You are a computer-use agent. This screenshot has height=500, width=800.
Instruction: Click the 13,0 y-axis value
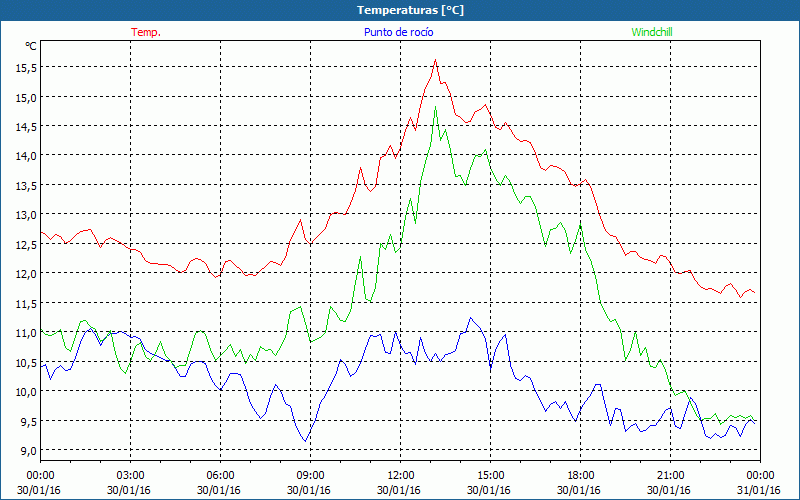pyautogui.click(x=24, y=215)
